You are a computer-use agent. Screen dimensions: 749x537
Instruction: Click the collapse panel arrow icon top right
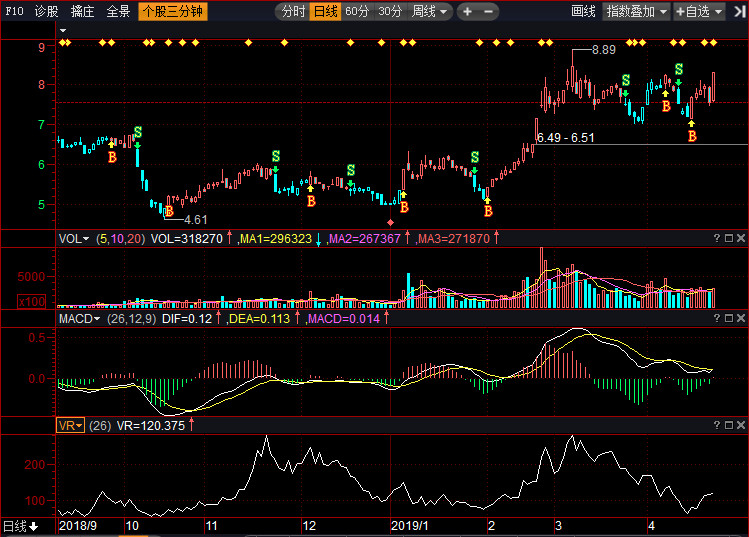[x=739, y=11]
